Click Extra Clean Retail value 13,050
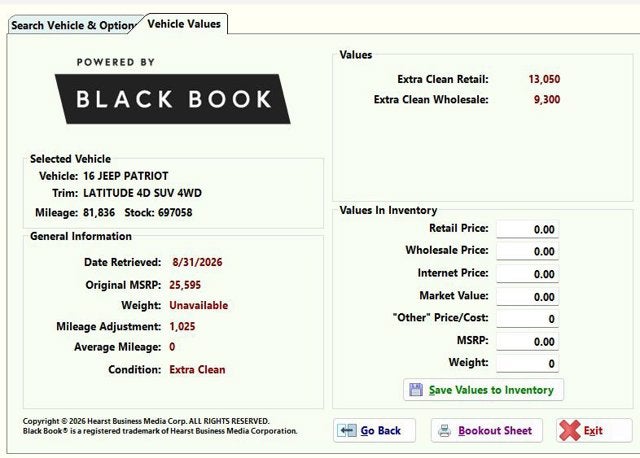This screenshot has width=640, height=458. pyautogui.click(x=544, y=79)
